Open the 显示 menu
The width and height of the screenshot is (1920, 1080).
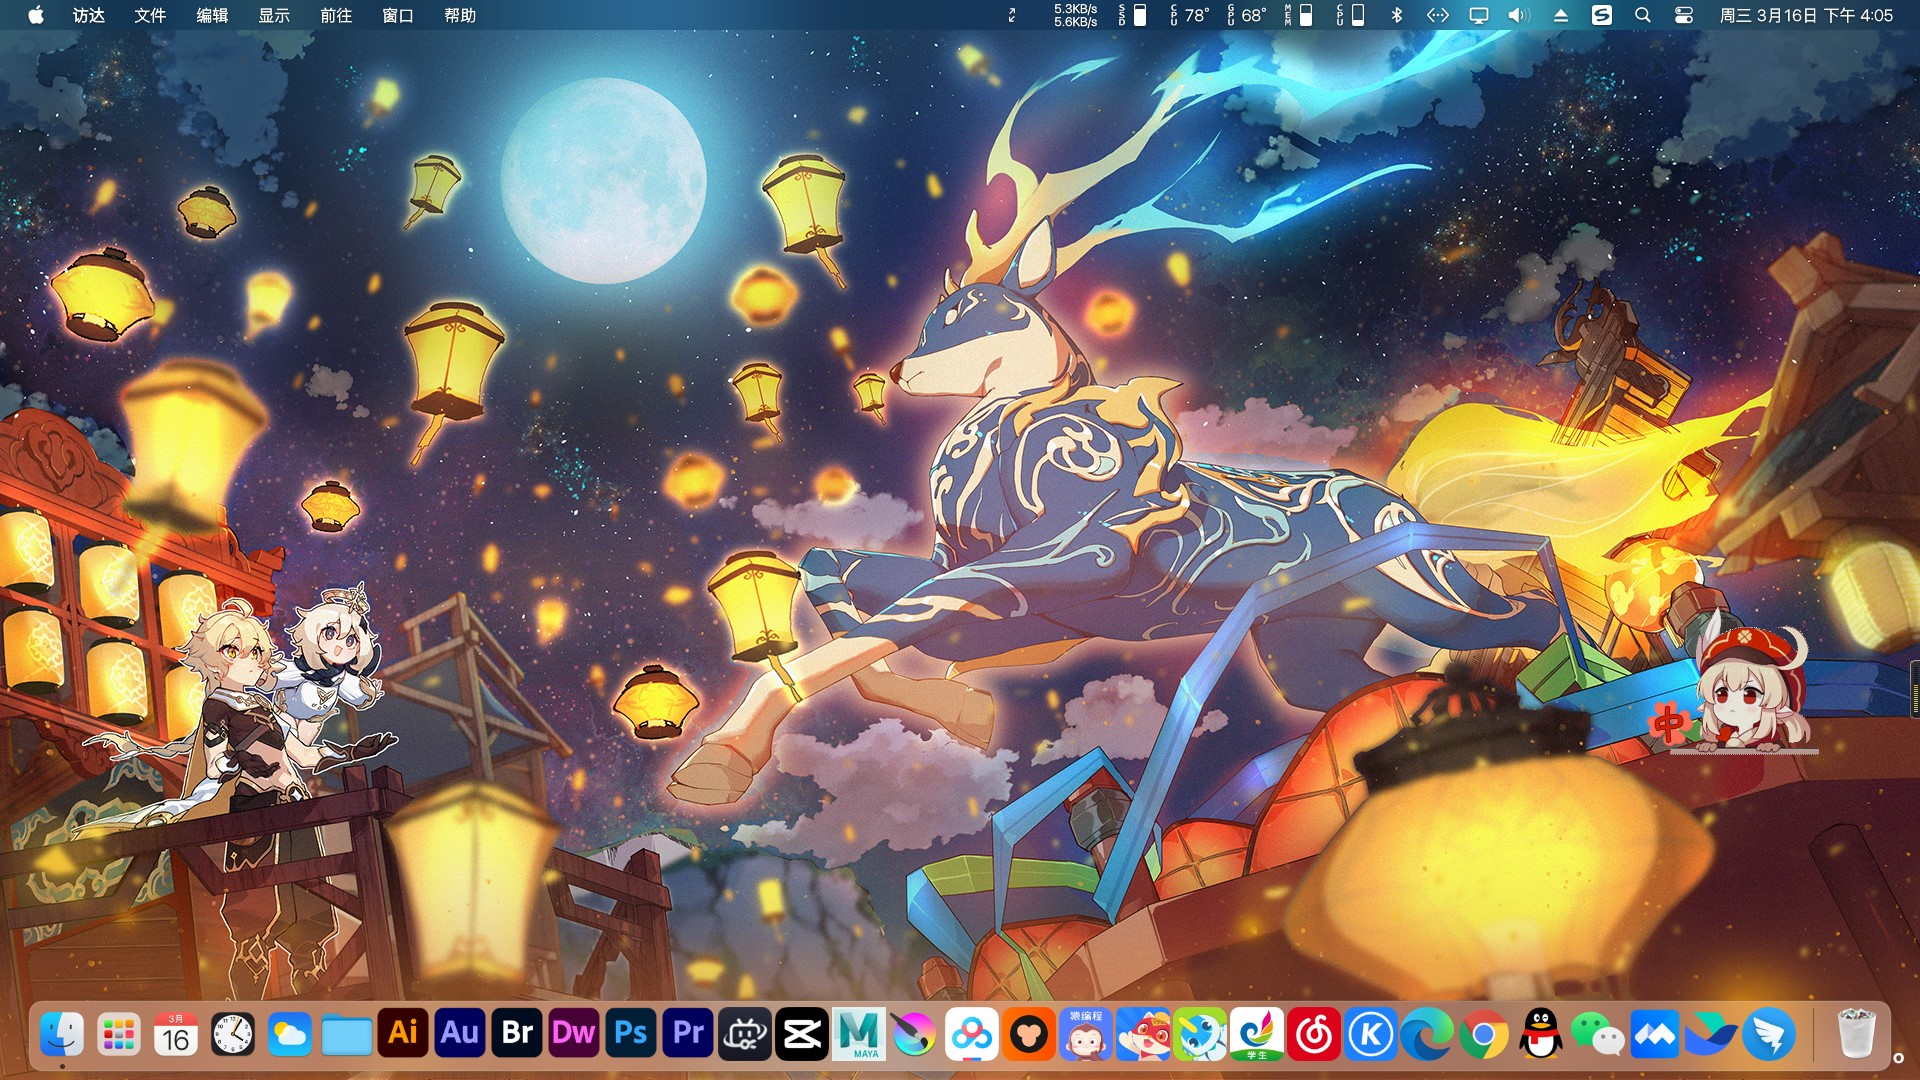[x=274, y=15]
